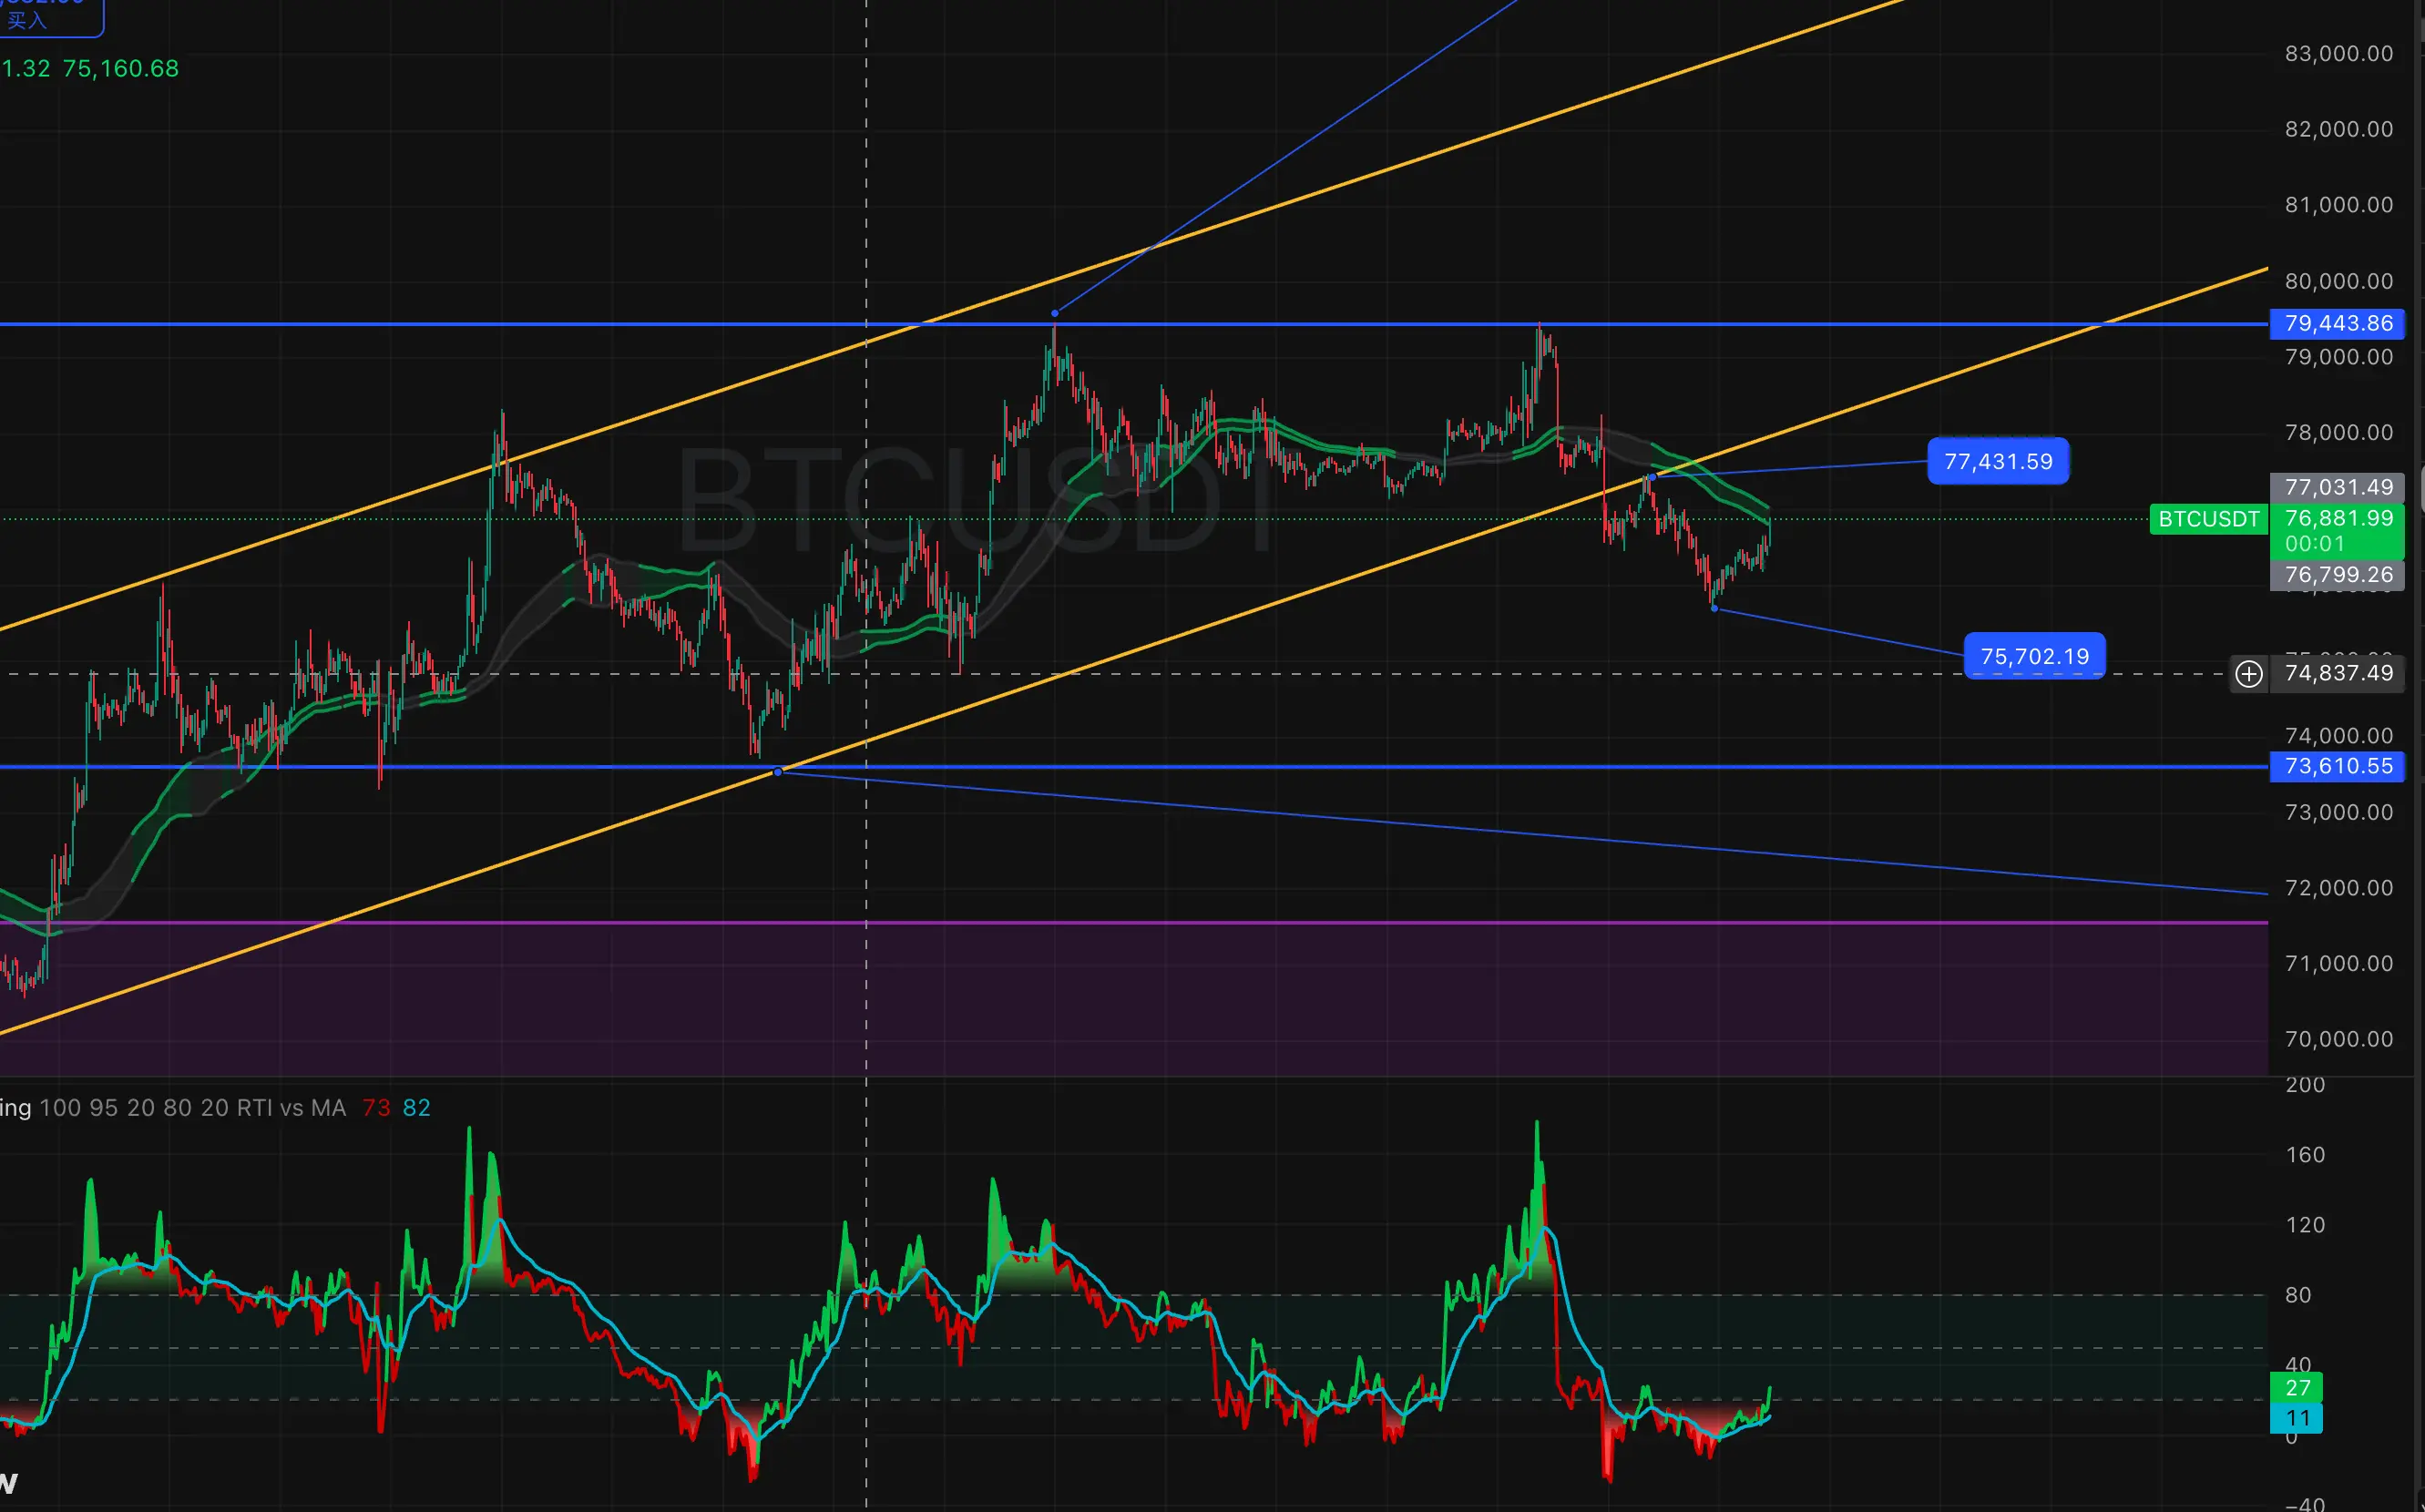This screenshot has height=1512, width=2425.
Task: Click the green 27 indicator value tag
Action: point(2297,1388)
